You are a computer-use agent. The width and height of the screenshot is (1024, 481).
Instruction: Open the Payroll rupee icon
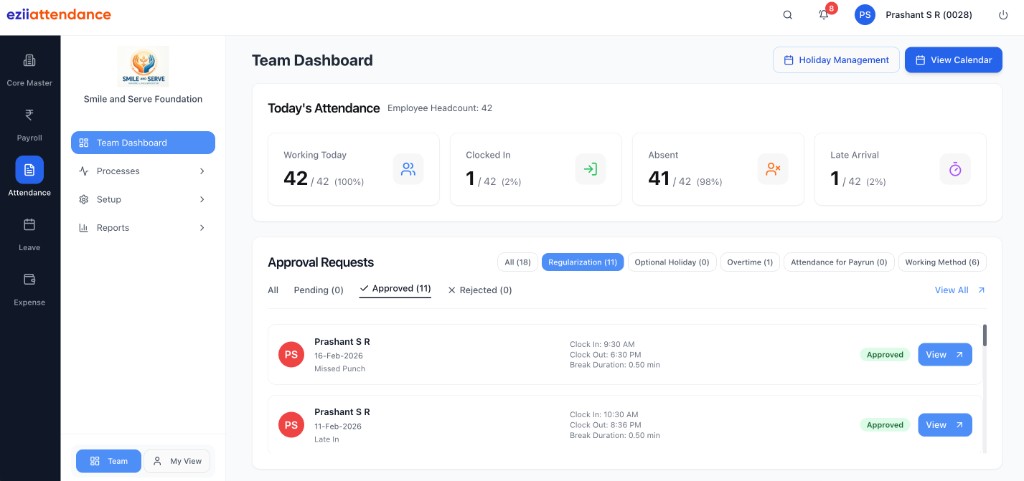29,116
